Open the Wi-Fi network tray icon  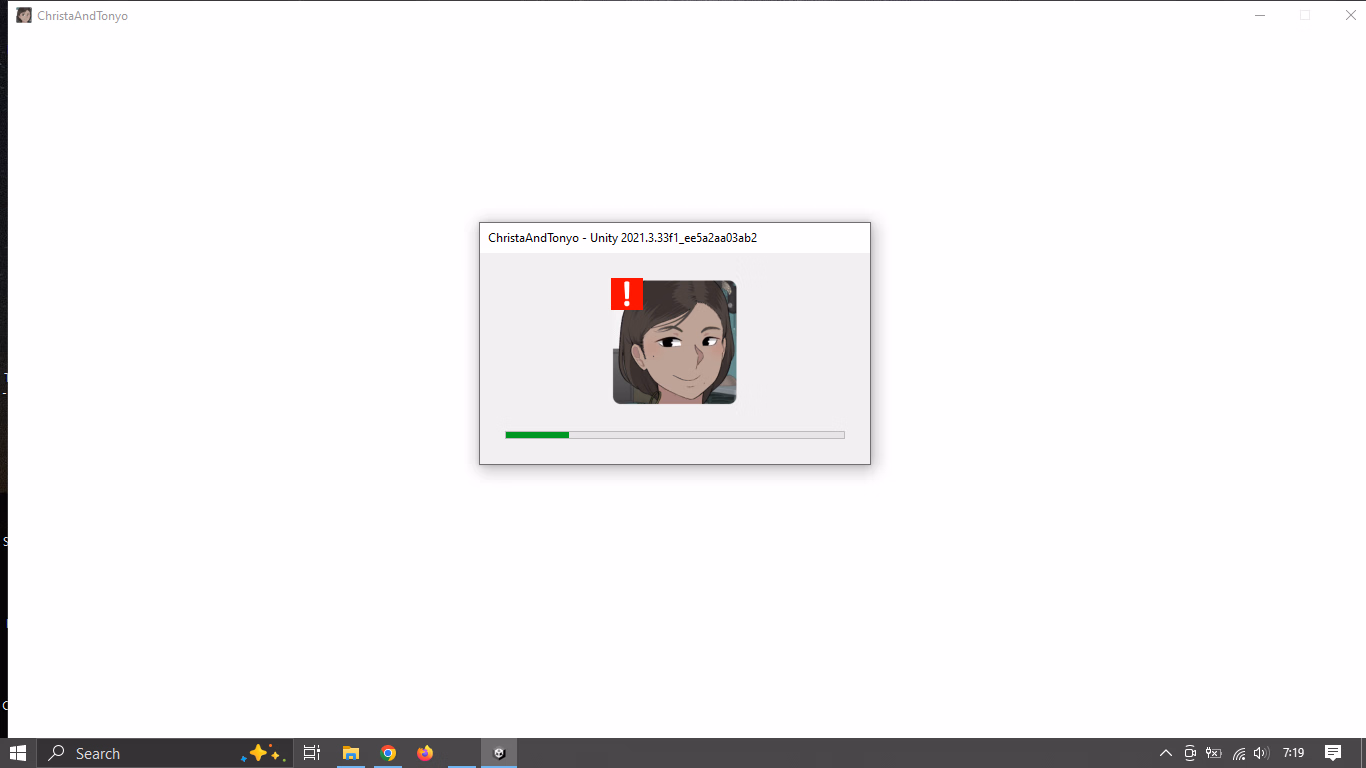pyautogui.click(x=1239, y=753)
